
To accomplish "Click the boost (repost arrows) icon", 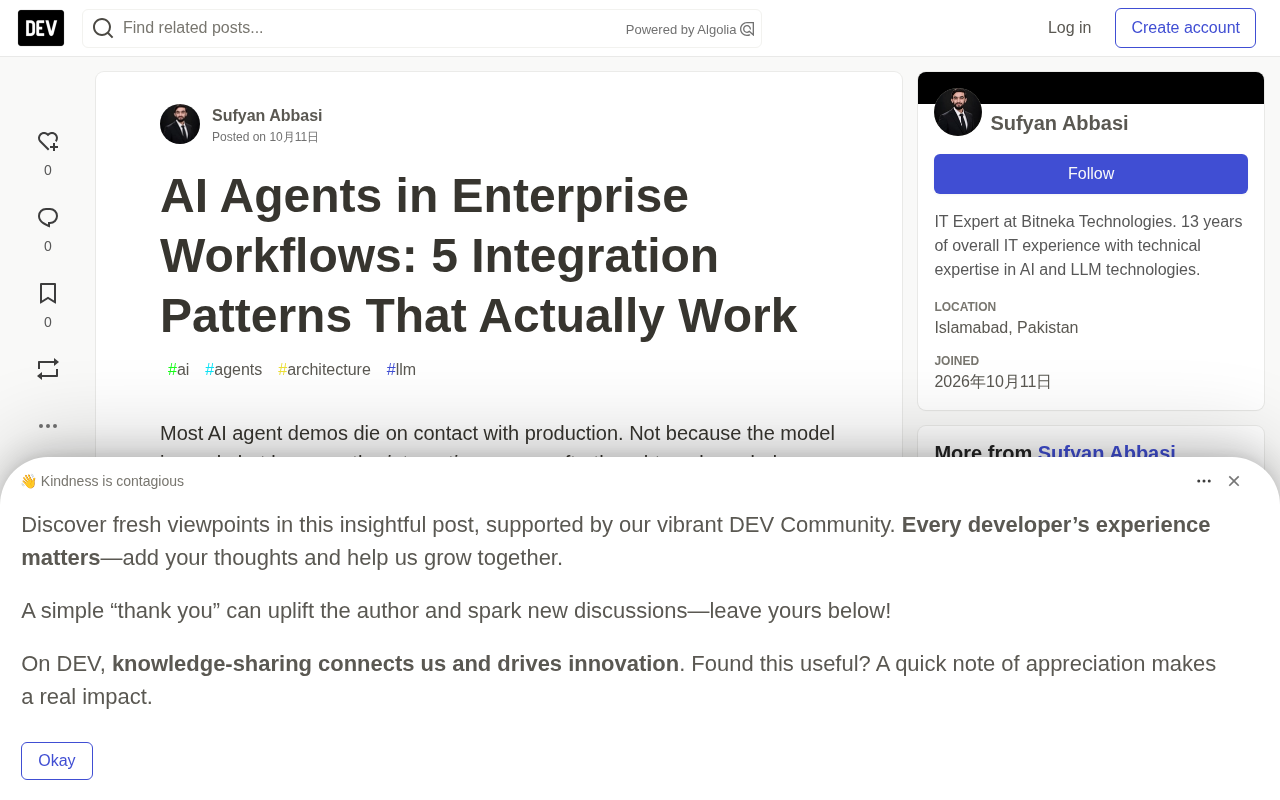I will coord(48,369).
